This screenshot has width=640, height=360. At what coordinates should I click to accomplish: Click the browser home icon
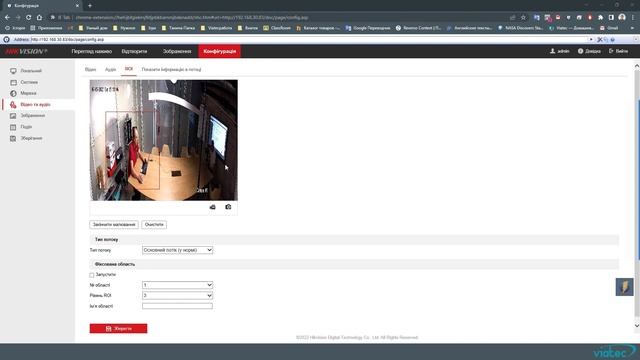click(39, 18)
